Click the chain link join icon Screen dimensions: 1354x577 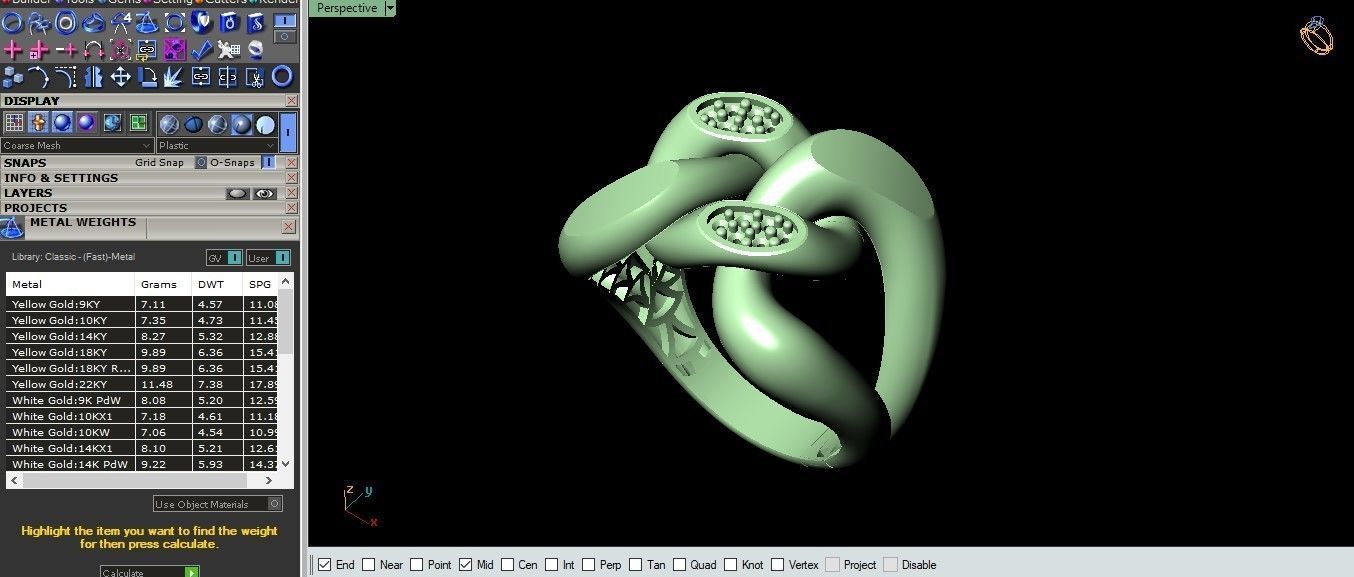pyautogui.click(x=201, y=77)
